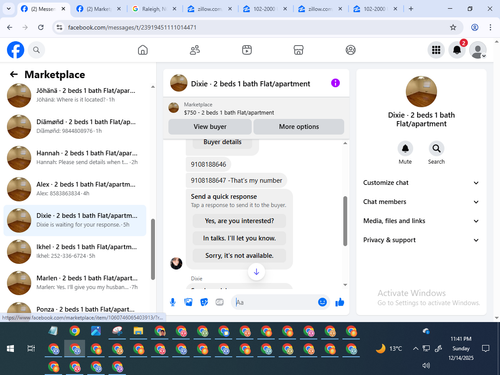Attach a photo using the image icon
The height and width of the screenshot is (375, 500).
pos(188,302)
